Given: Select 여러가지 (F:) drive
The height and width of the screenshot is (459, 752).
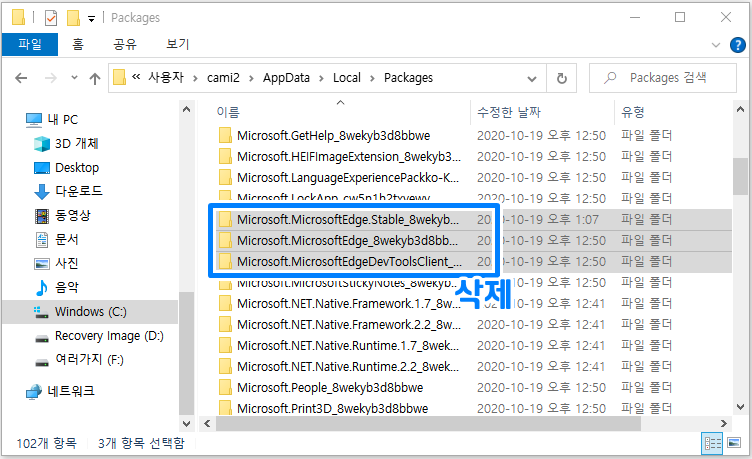Looking at the screenshot, I should (x=79, y=360).
